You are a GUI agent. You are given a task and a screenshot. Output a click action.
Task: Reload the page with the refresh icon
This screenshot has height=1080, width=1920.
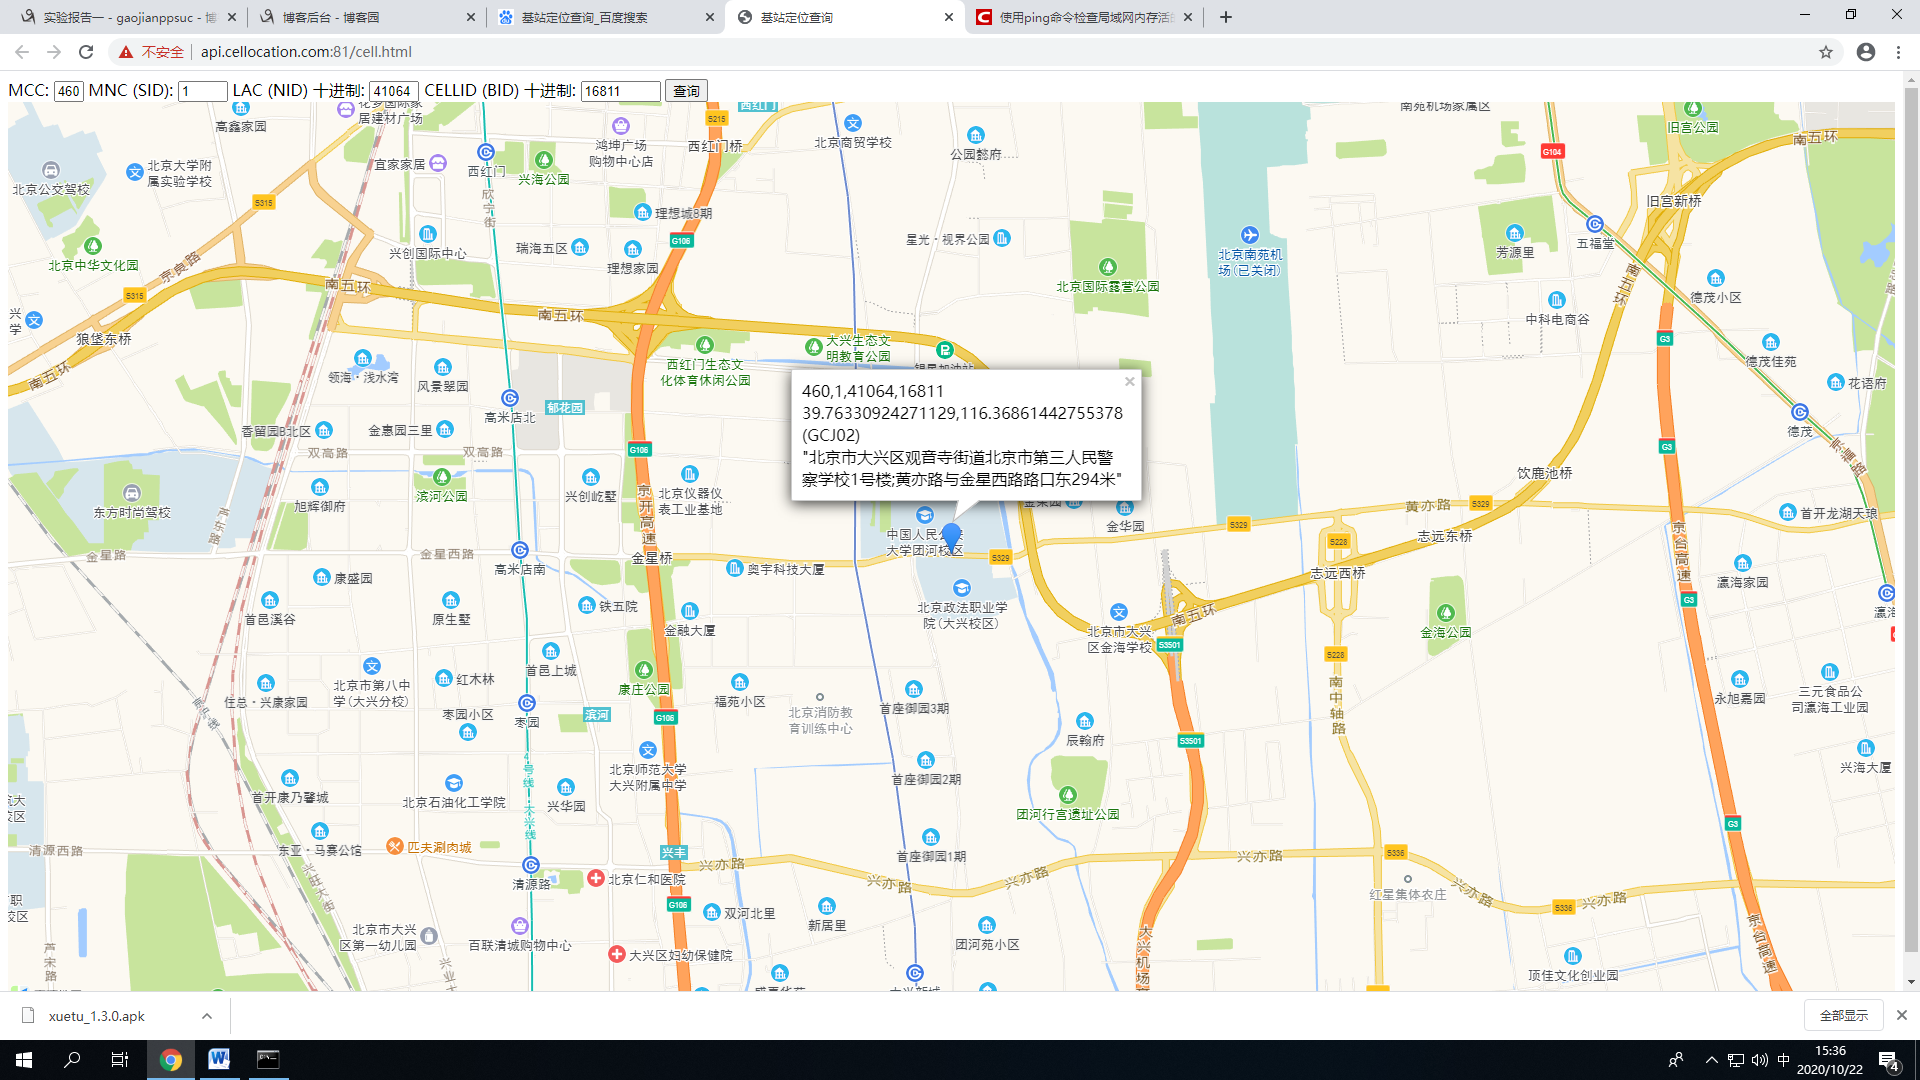click(x=86, y=52)
